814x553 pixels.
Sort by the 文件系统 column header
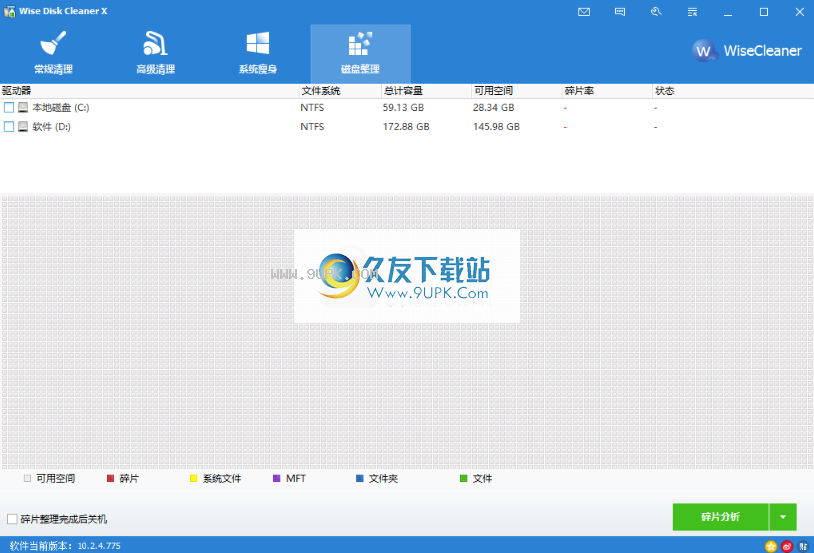tap(340, 91)
